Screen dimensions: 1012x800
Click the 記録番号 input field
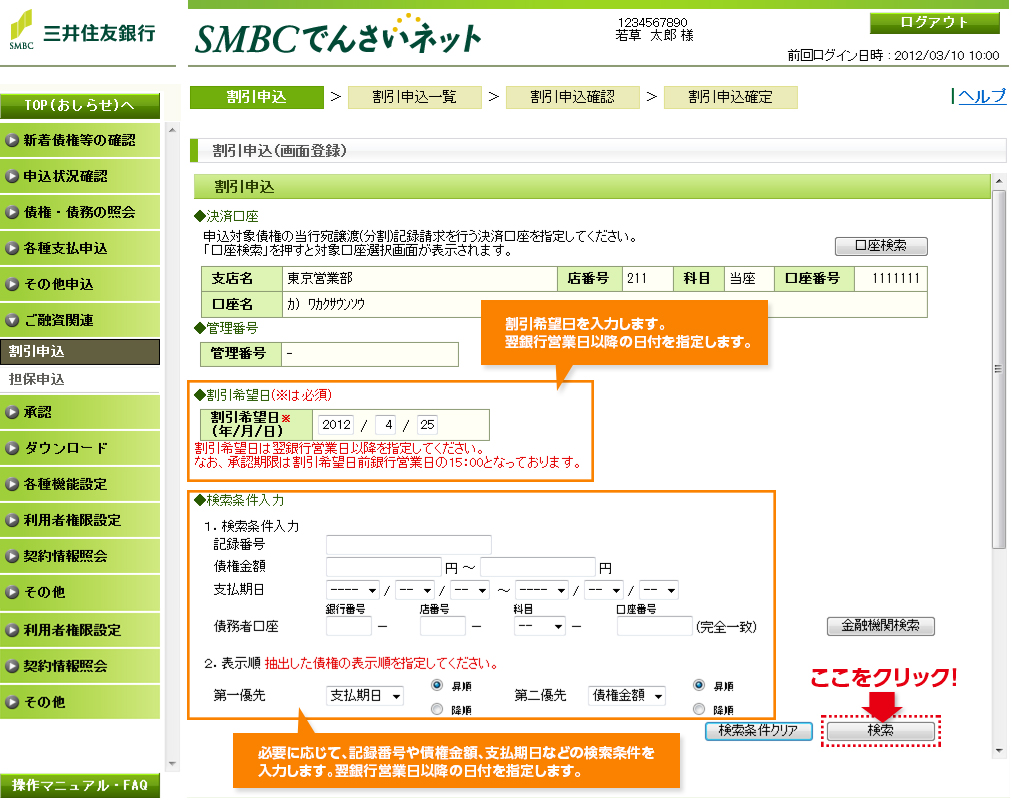409,545
